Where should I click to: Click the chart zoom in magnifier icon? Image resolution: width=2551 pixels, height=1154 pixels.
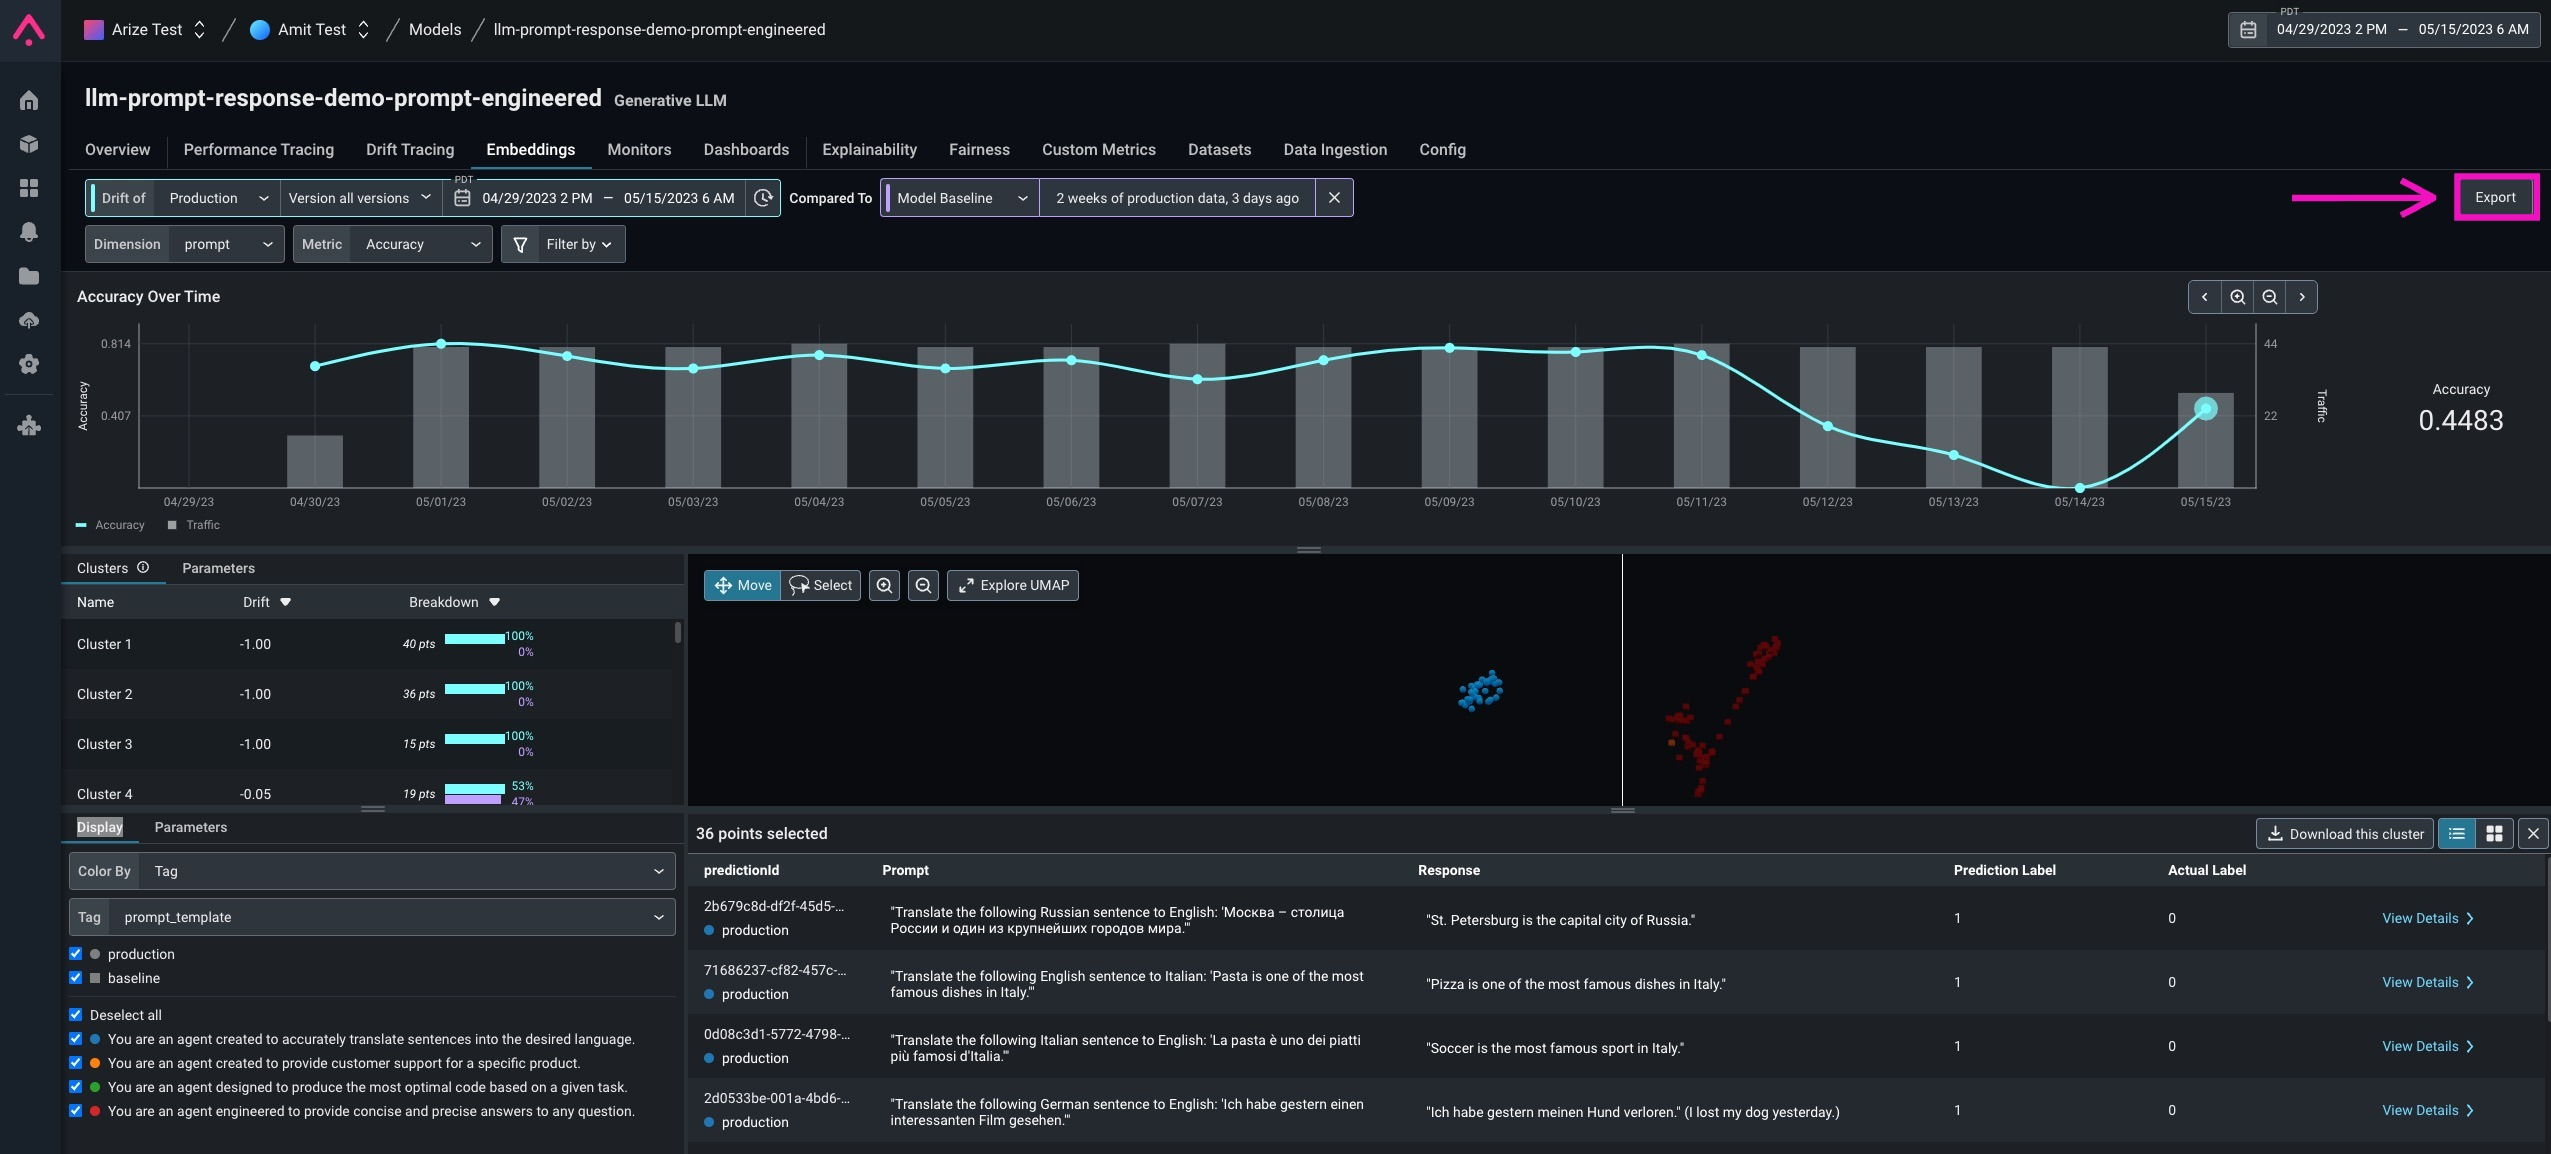click(2237, 297)
